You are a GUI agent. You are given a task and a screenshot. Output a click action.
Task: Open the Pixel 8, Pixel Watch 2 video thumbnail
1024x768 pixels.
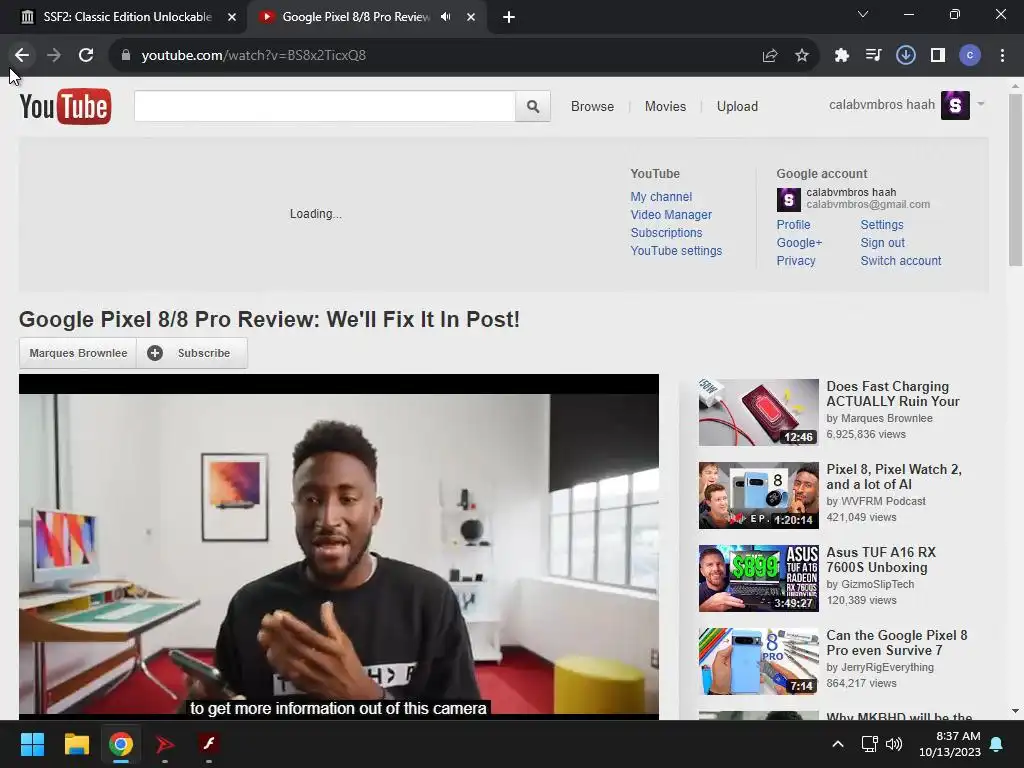758,496
